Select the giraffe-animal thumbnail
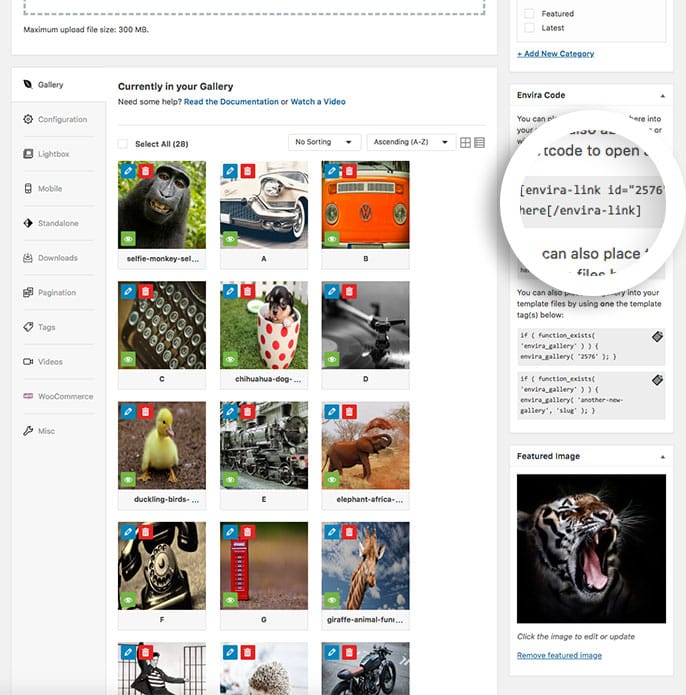 click(366, 566)
